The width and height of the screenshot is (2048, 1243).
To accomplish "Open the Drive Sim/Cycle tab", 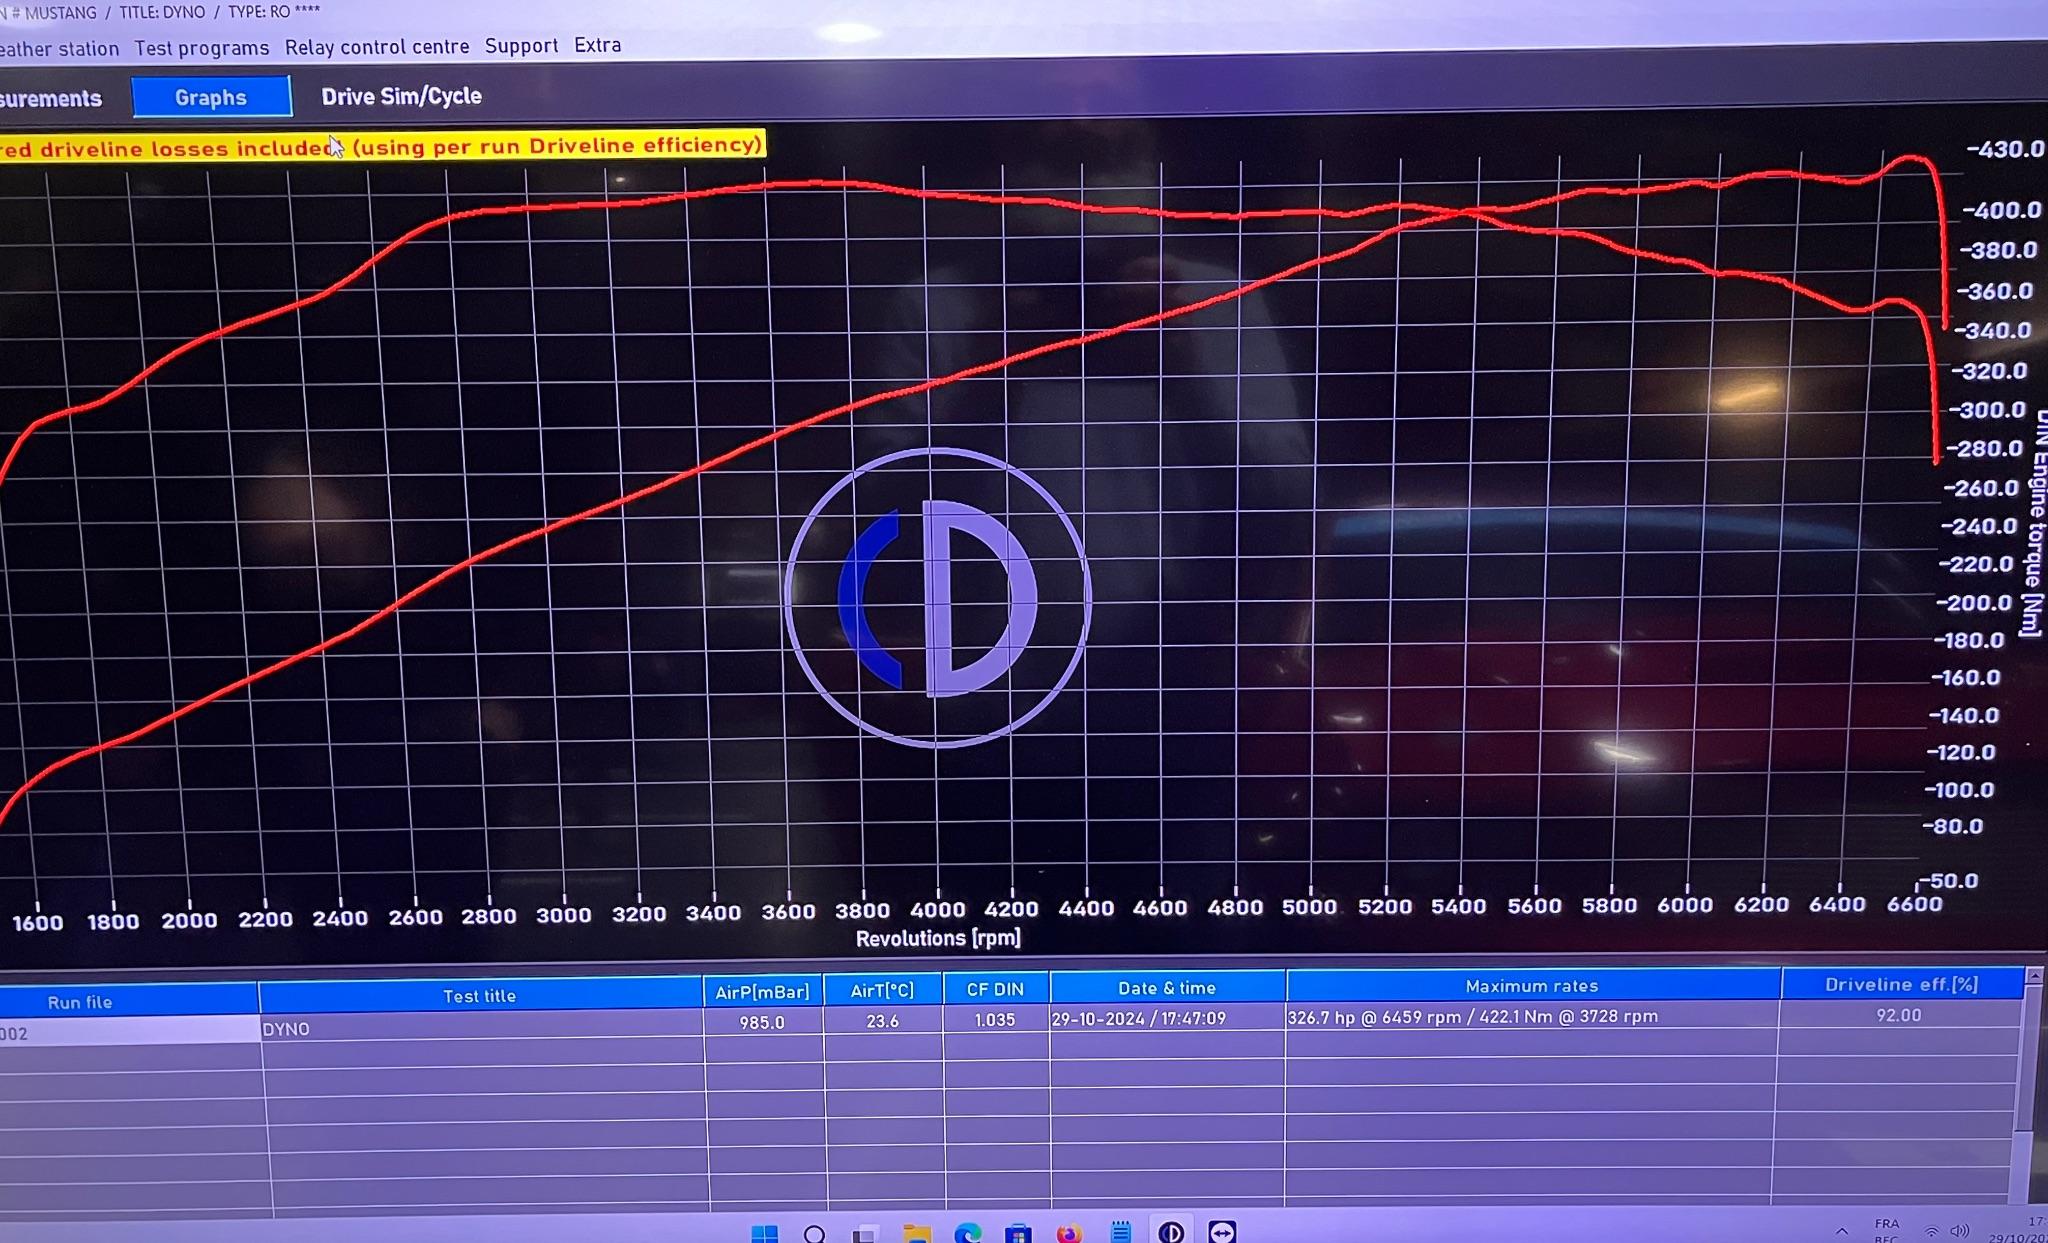I will (401, 96).
